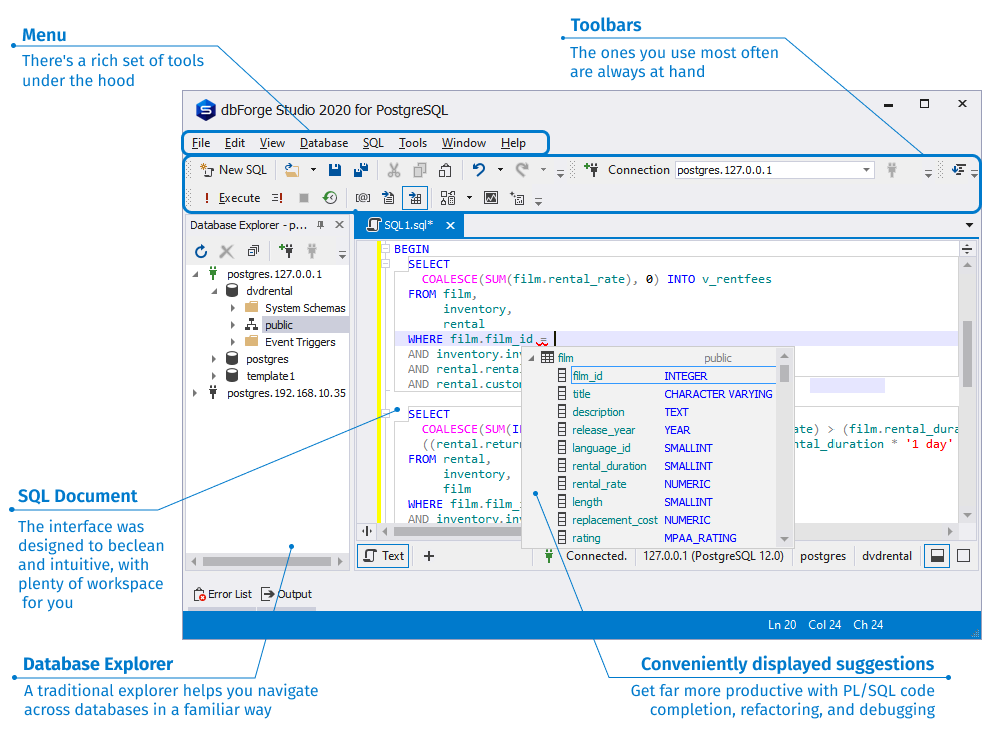Click the New Connection plug icon in main toolbar
Image resolution: width=1000 pixels, height=730 pixels.
click(x=591, y=170)
